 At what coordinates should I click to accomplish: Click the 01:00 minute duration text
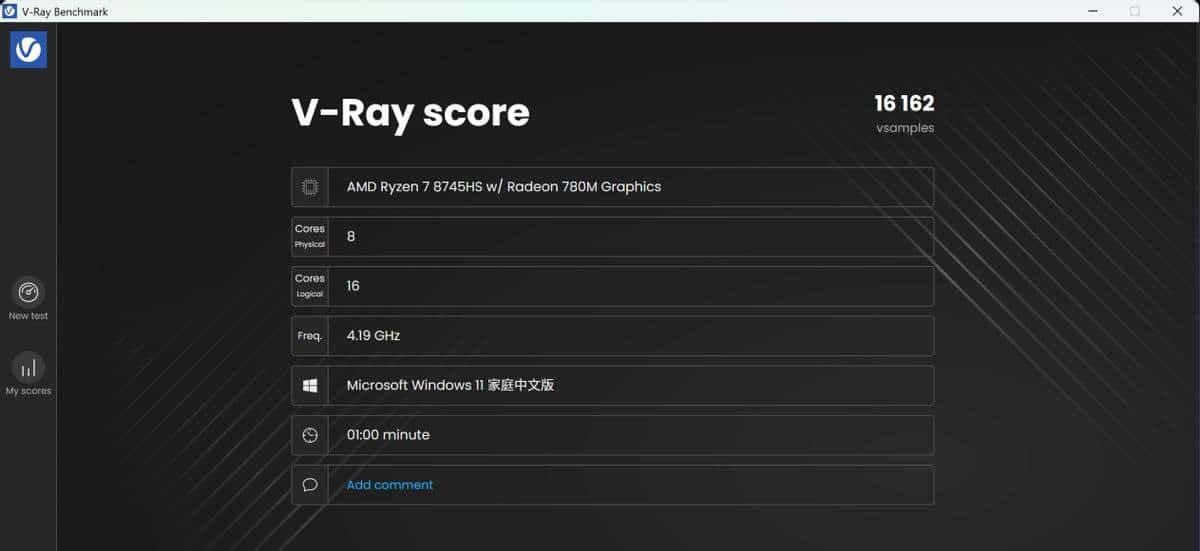pyautogui.click(x=388, y=435)
